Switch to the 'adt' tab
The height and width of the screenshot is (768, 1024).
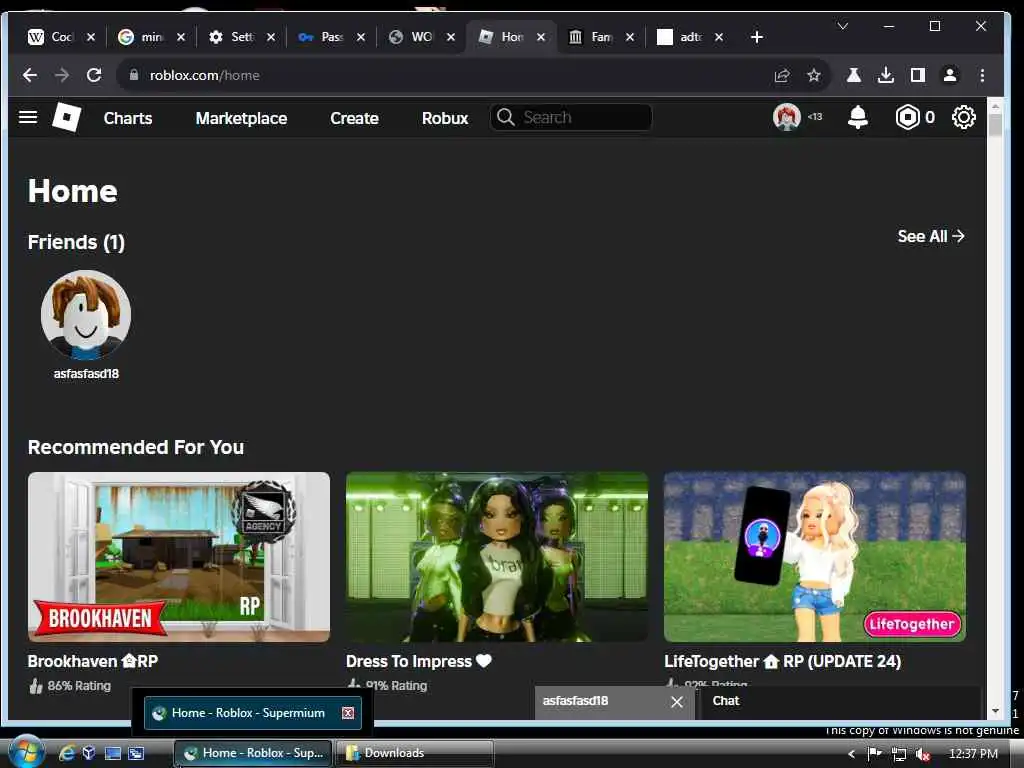pos(682,37)
